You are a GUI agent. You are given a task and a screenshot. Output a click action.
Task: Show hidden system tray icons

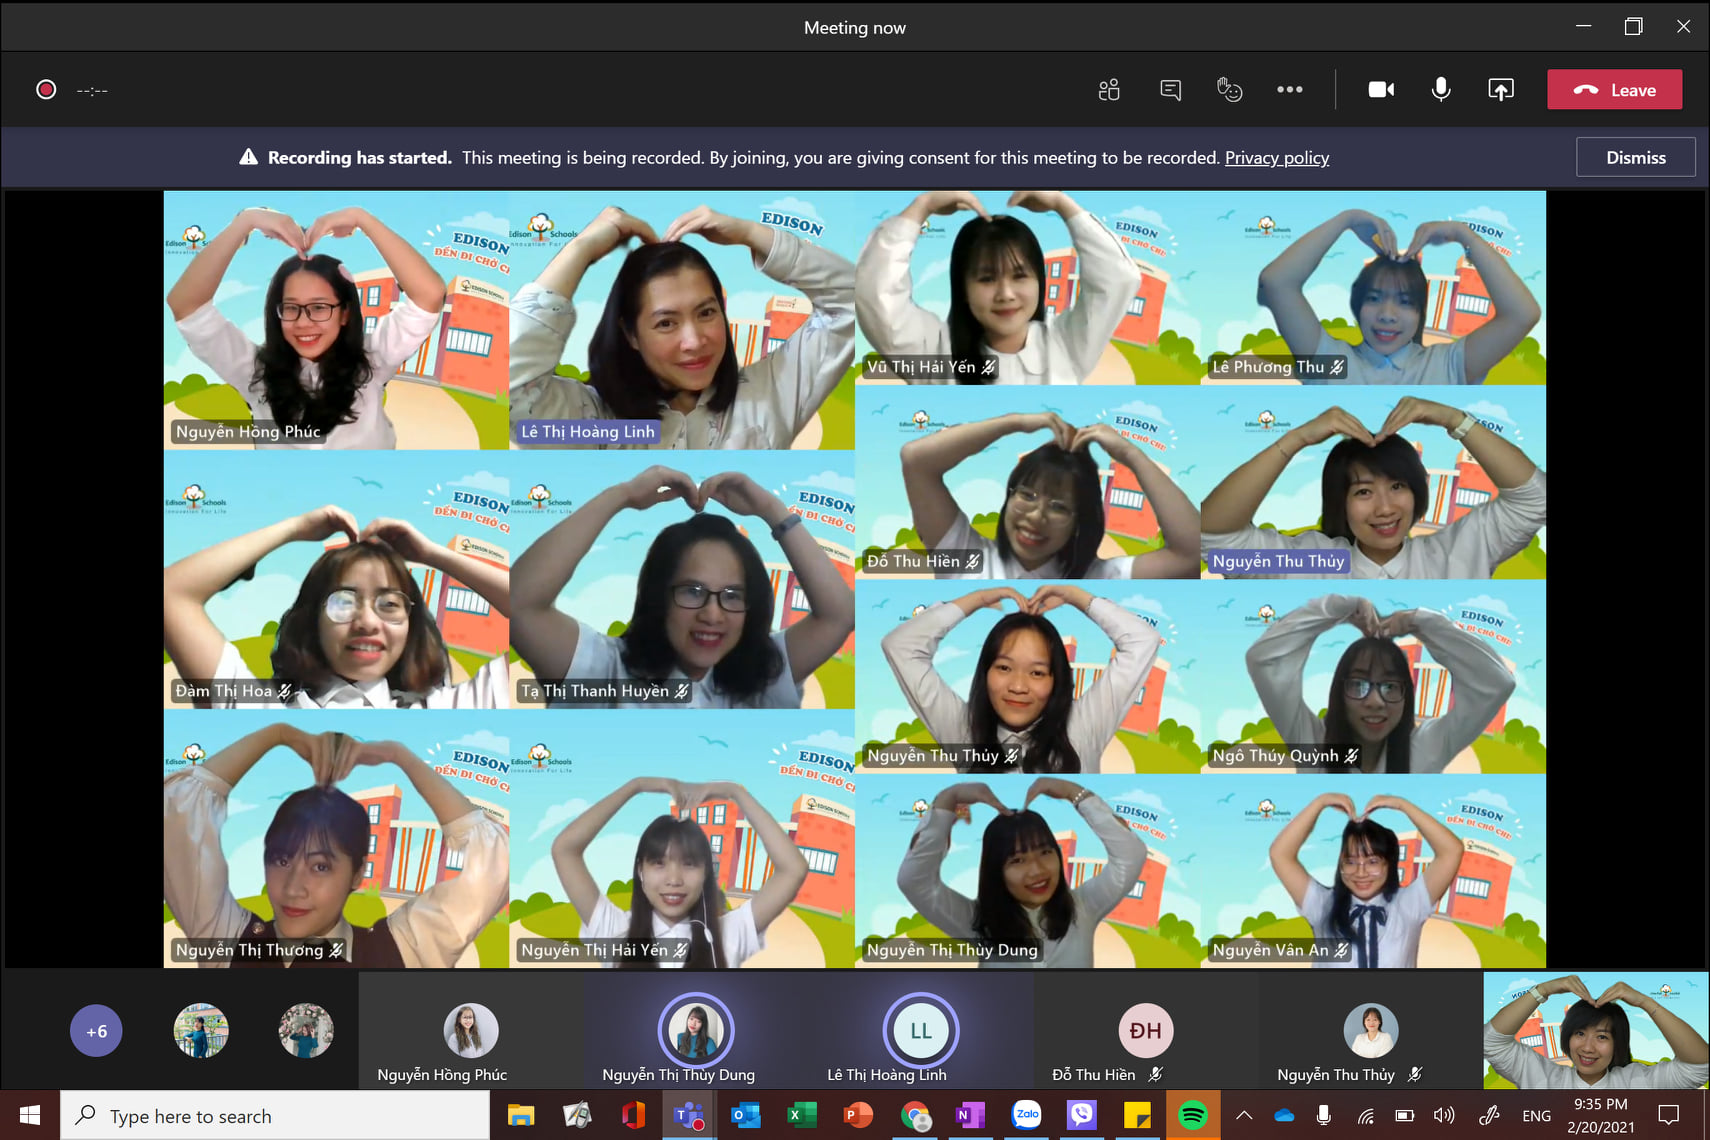click(1244, 1116)
